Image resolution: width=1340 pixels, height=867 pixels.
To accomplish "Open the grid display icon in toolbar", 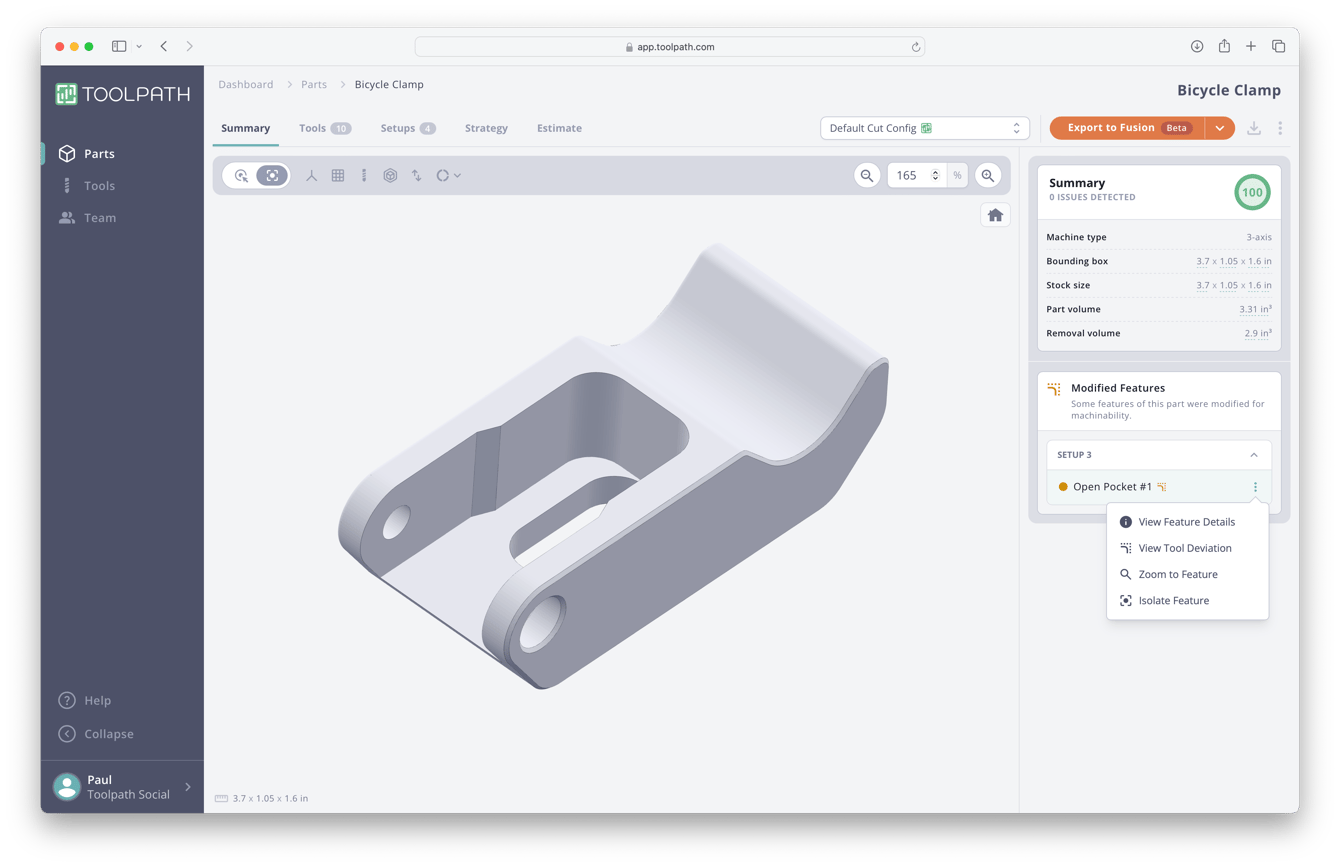I will click(x=338, y=175).
